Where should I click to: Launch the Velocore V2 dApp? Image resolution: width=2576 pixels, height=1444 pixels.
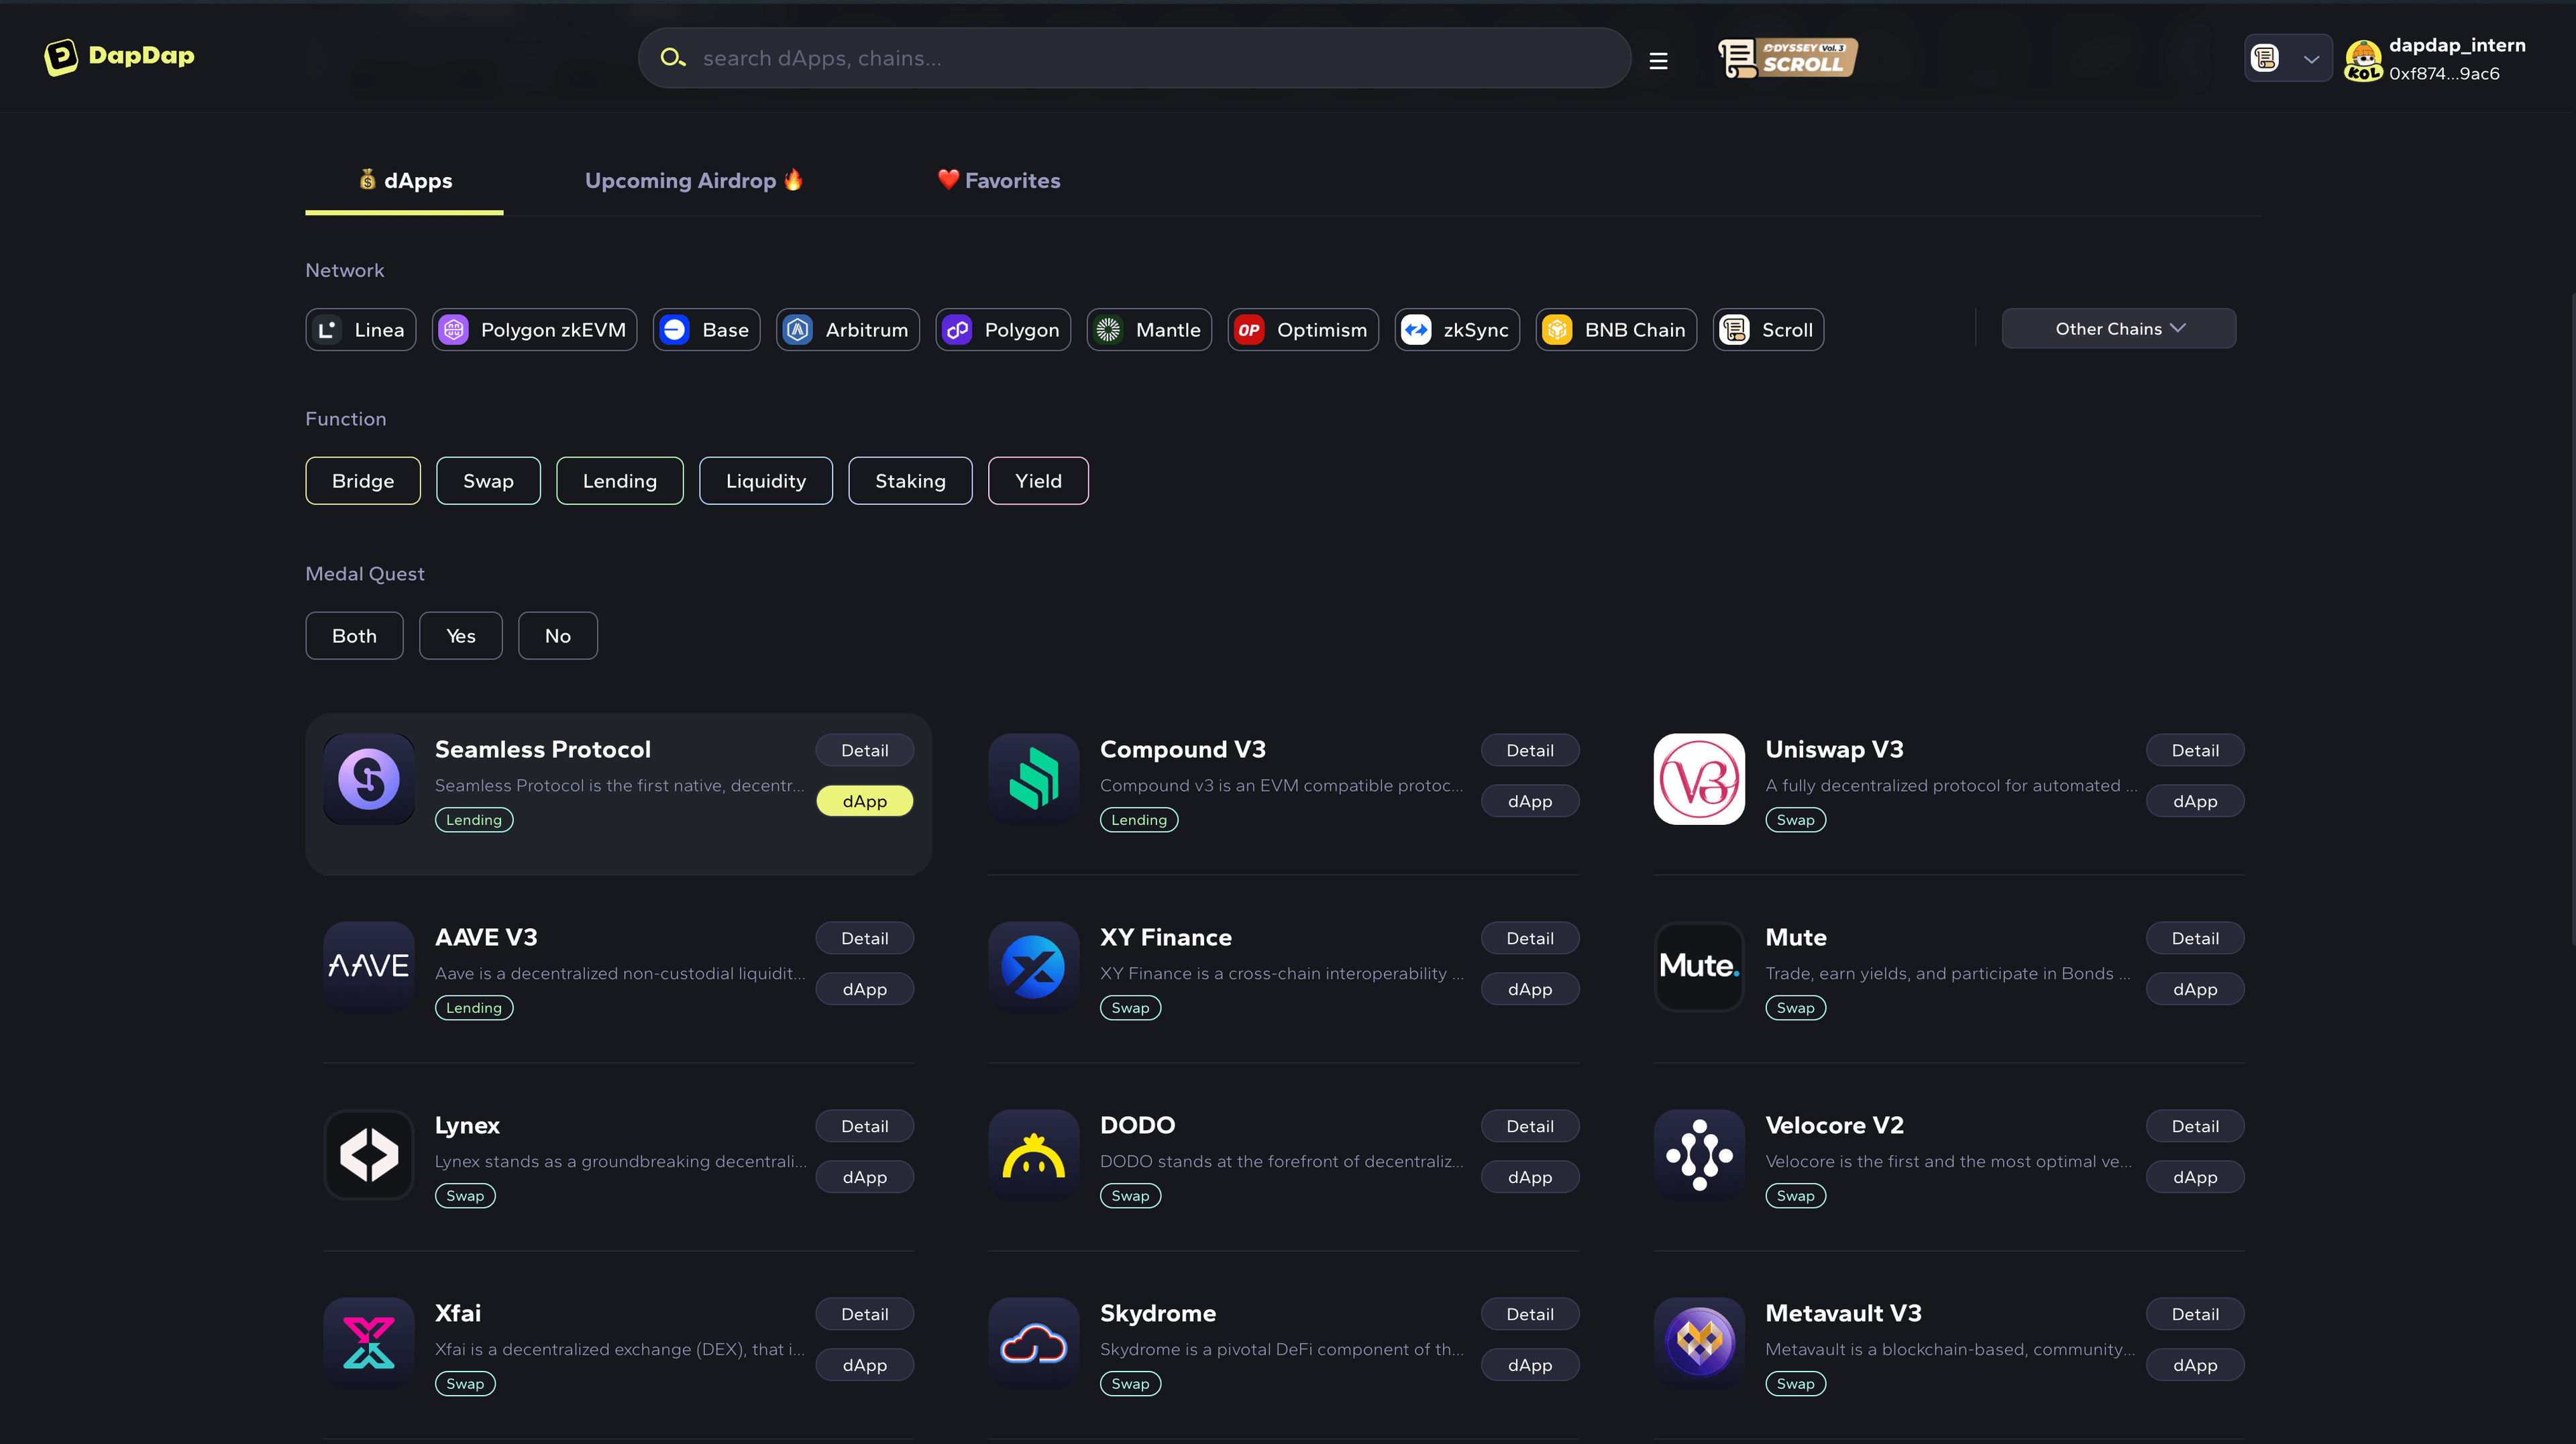coord(2195,1177)
